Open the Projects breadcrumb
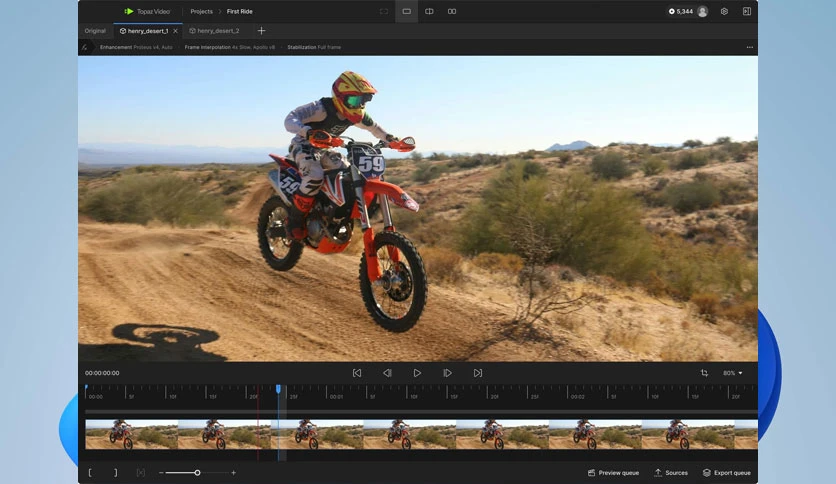Image resolution: width=836 pixels, height=484 pixels. tap(201, 11)
